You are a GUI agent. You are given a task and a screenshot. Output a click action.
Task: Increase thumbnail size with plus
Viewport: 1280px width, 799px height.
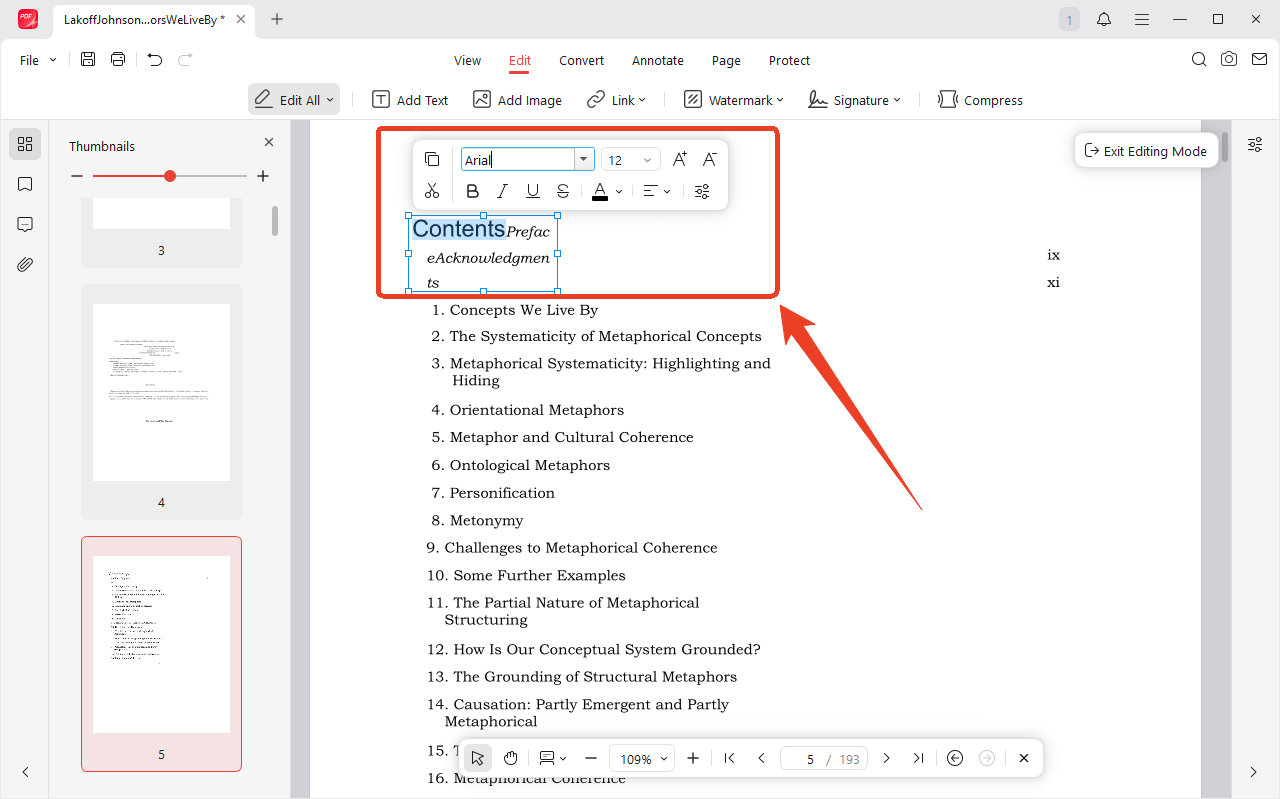pyautogui.click(x=263, y=176)
